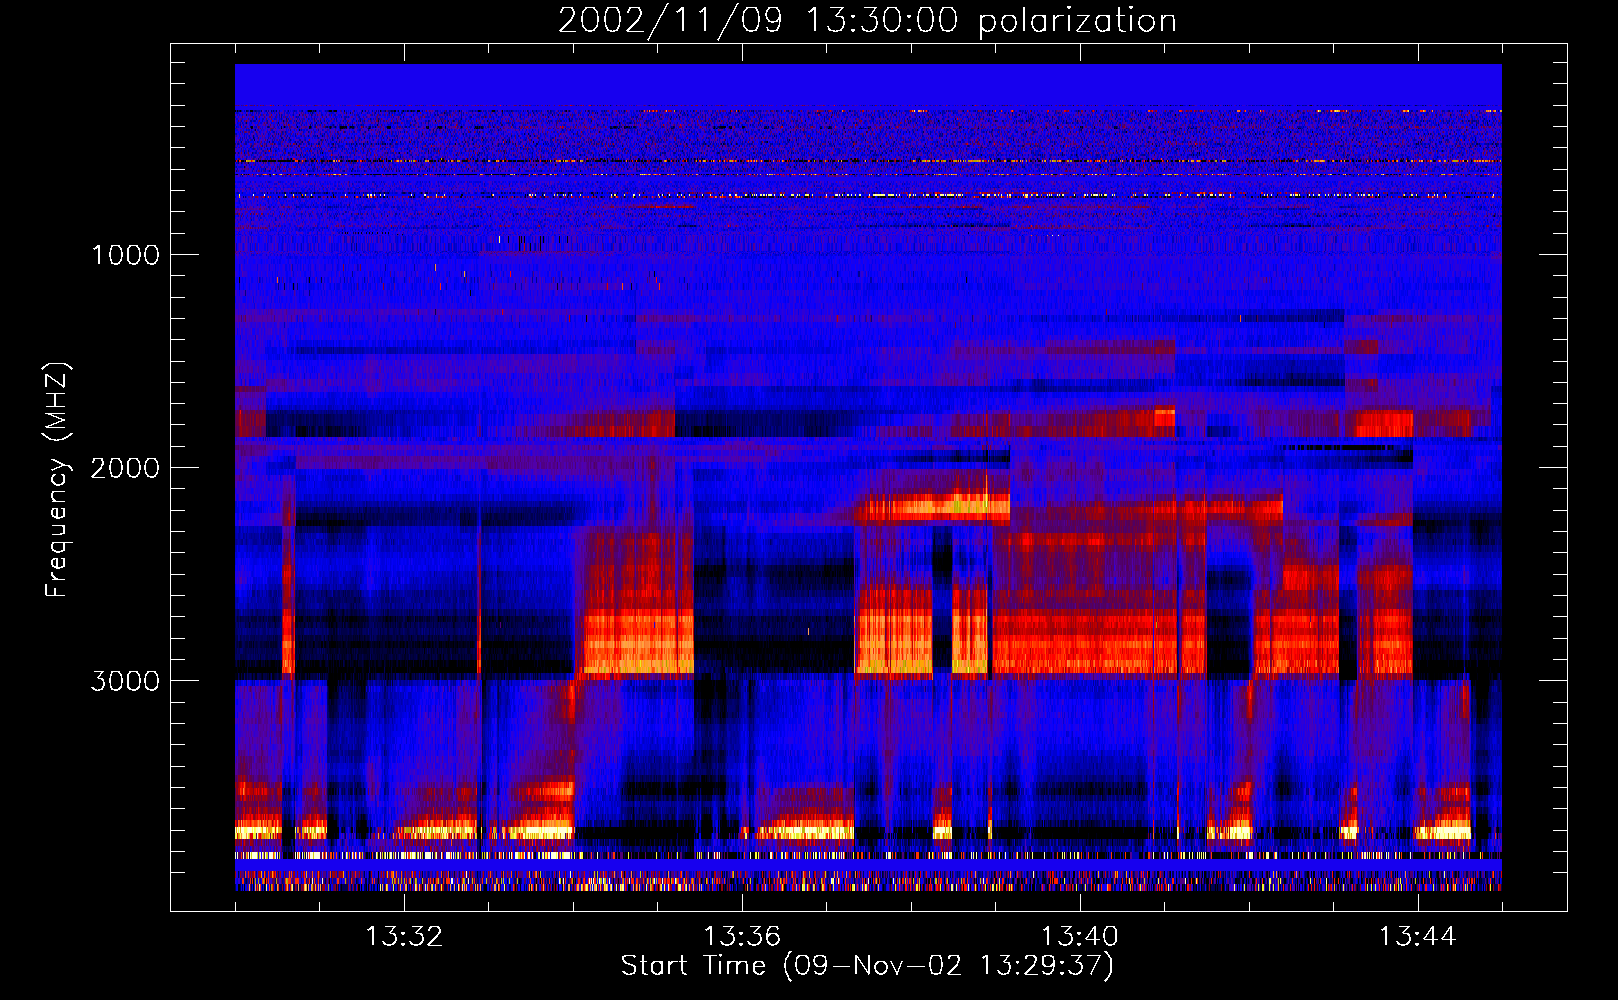Click the "Frequency (MHZ)" axis label
Screen dimensions: 1618x1000
(56, 480)
